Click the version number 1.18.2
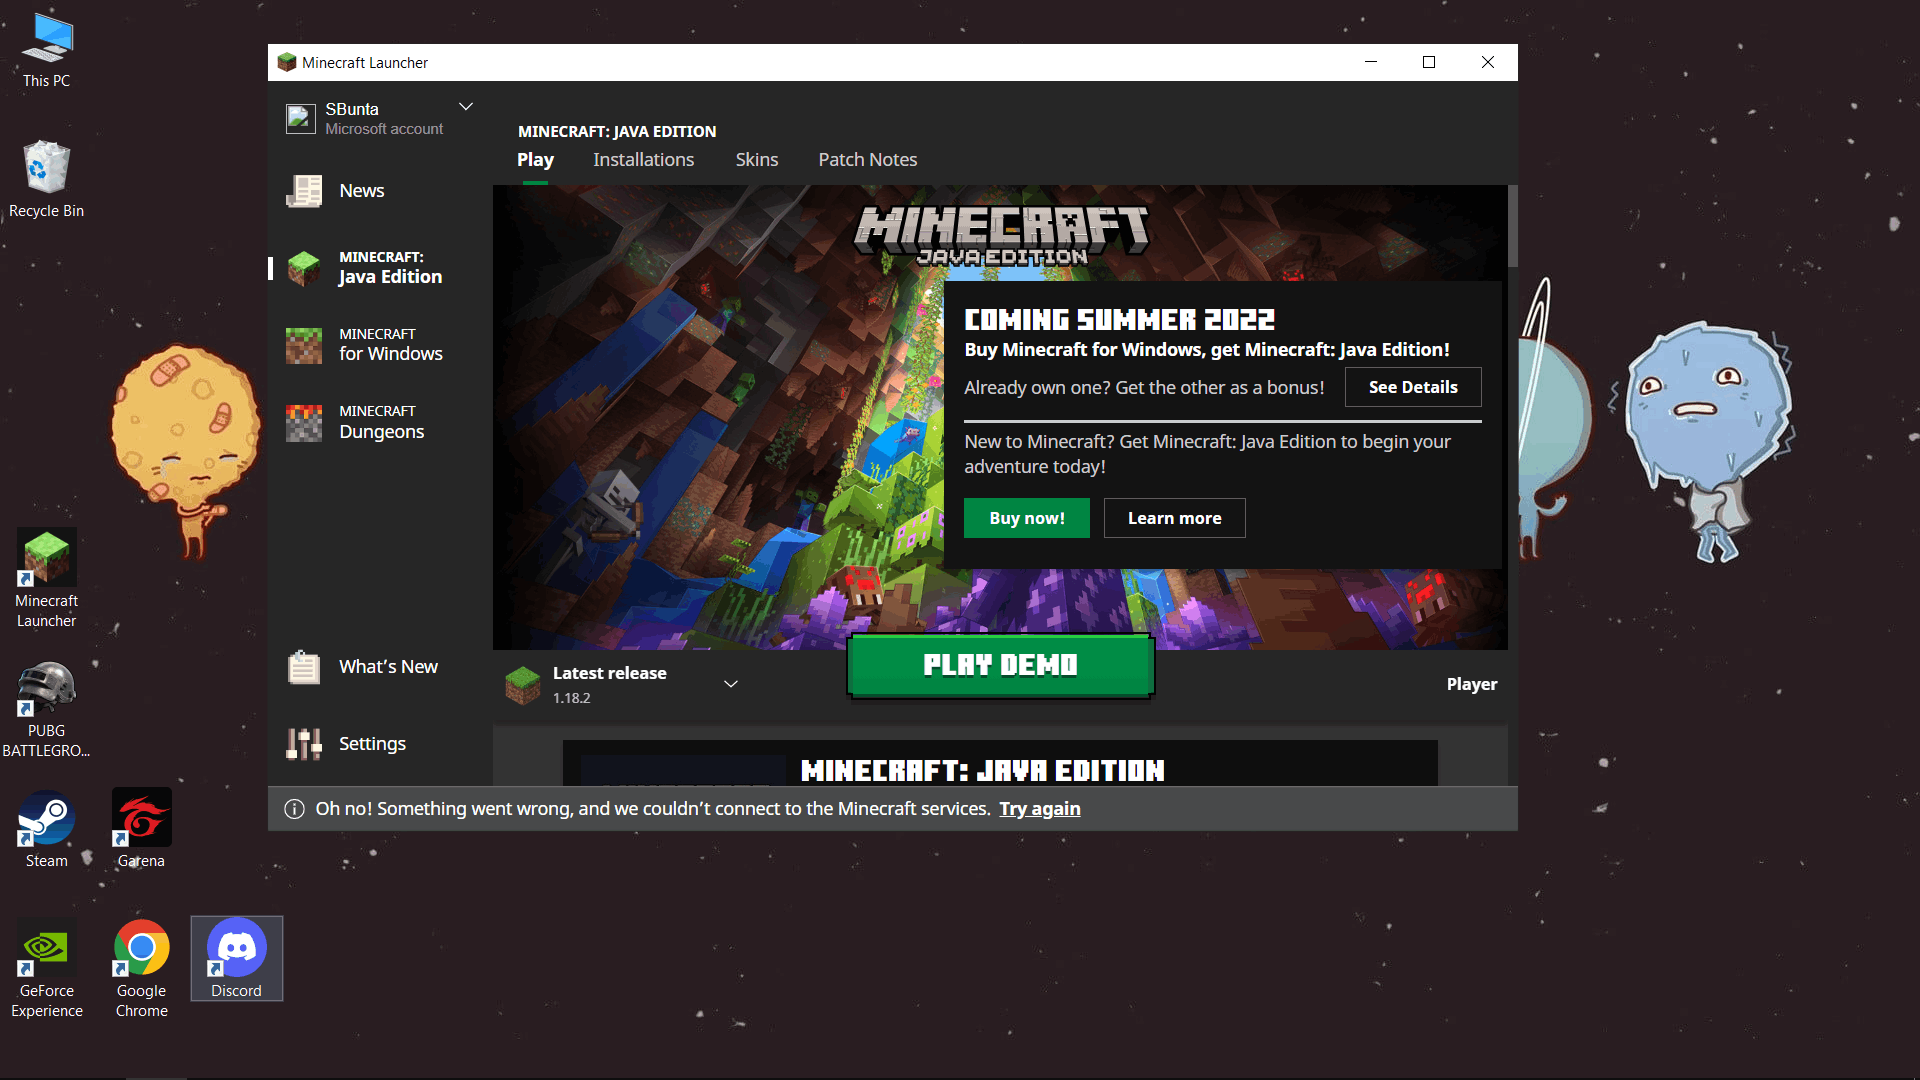Viewport: 1920px width, 1080px height. pos(572,698)
